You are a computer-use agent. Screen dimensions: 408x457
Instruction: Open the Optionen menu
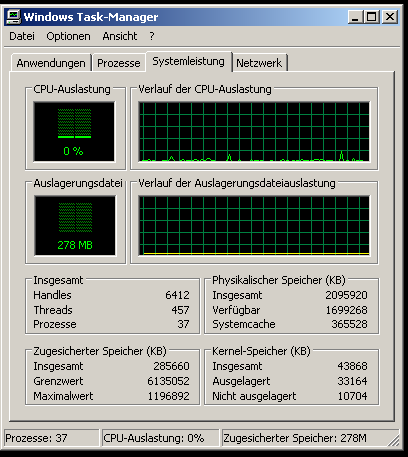(x=68, y=36)
